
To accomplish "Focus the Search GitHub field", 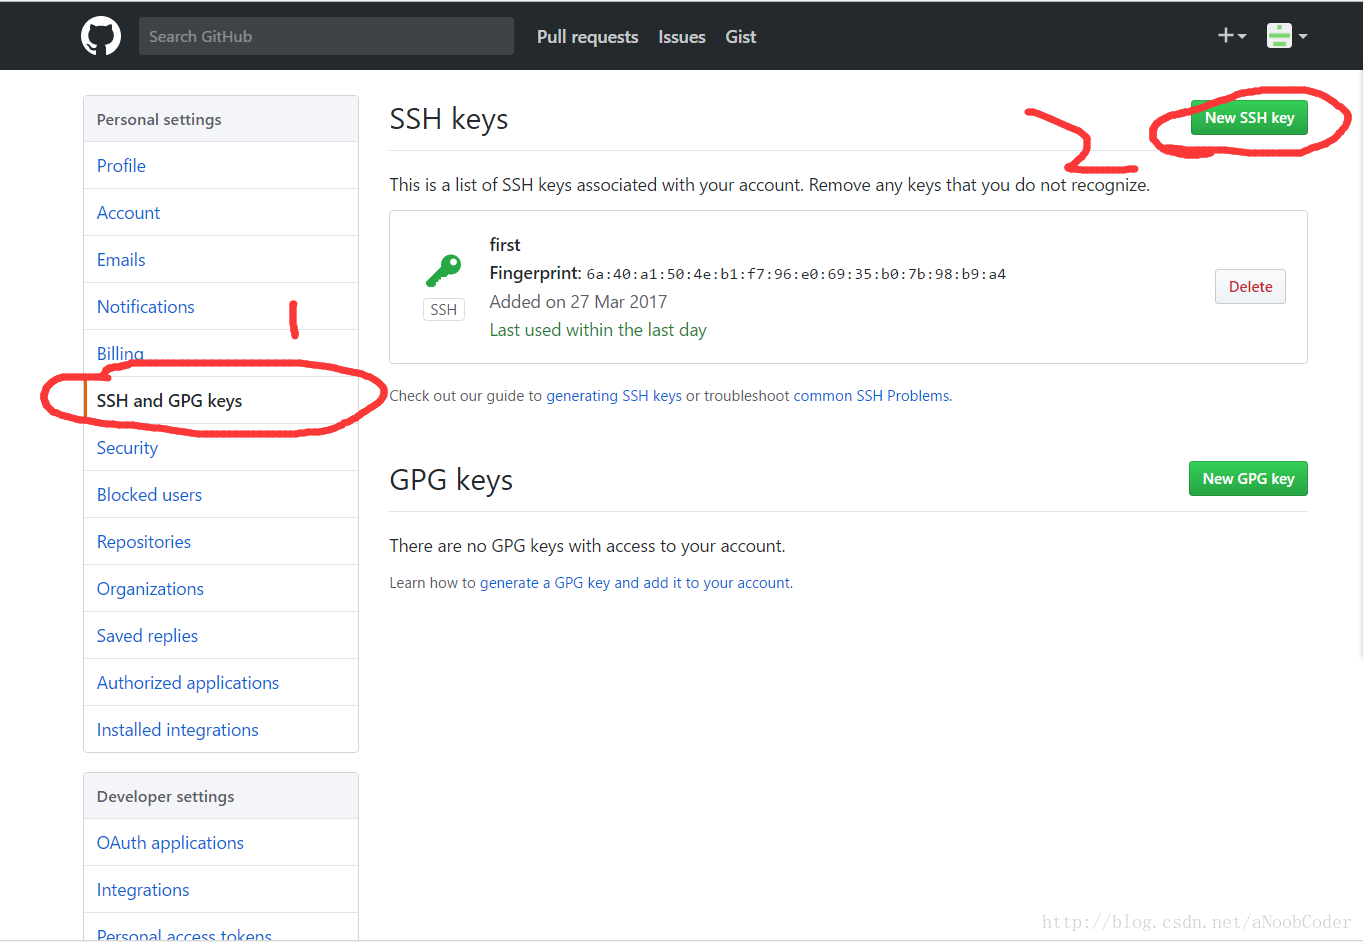I will (326, 36).
